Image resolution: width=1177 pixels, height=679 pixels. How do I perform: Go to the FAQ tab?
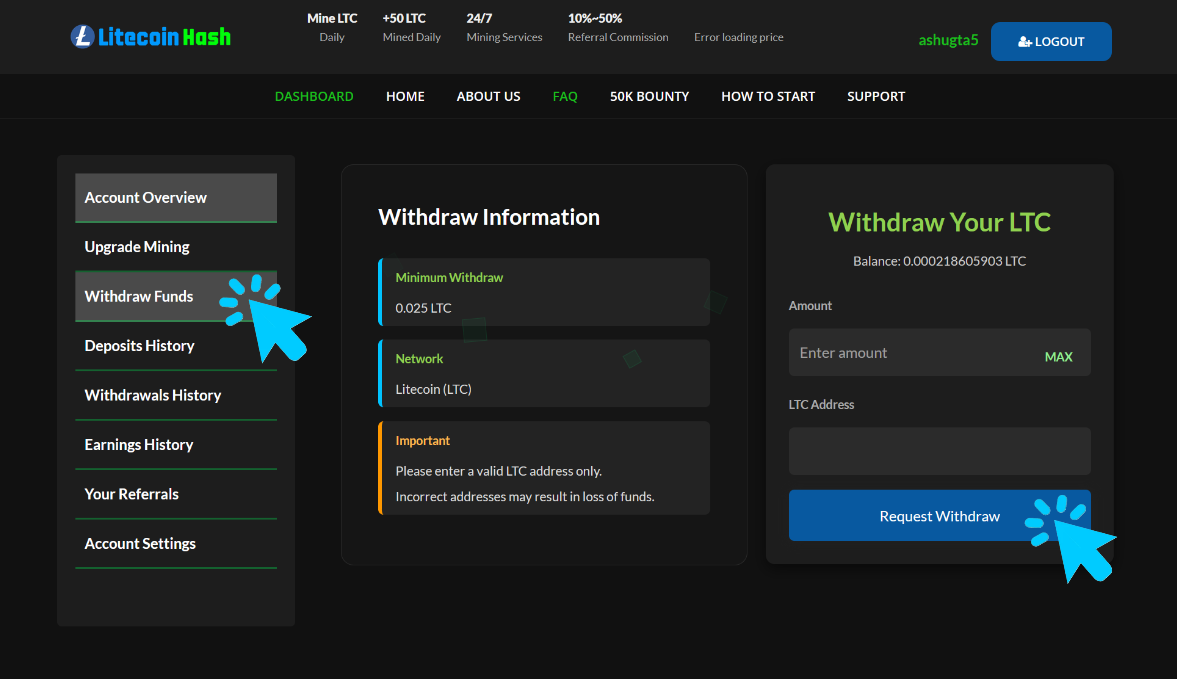pos(565,96)
